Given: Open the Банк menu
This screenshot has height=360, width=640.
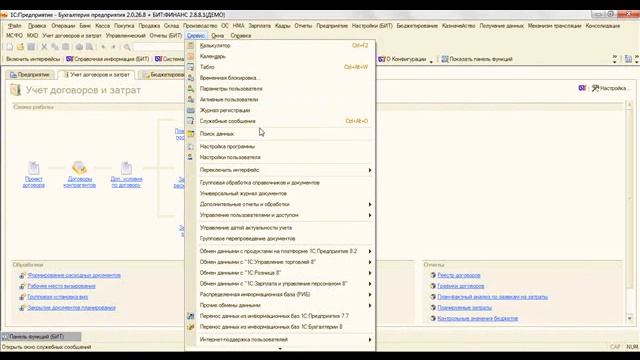Looking at the screenshot, I should [85, 26].
